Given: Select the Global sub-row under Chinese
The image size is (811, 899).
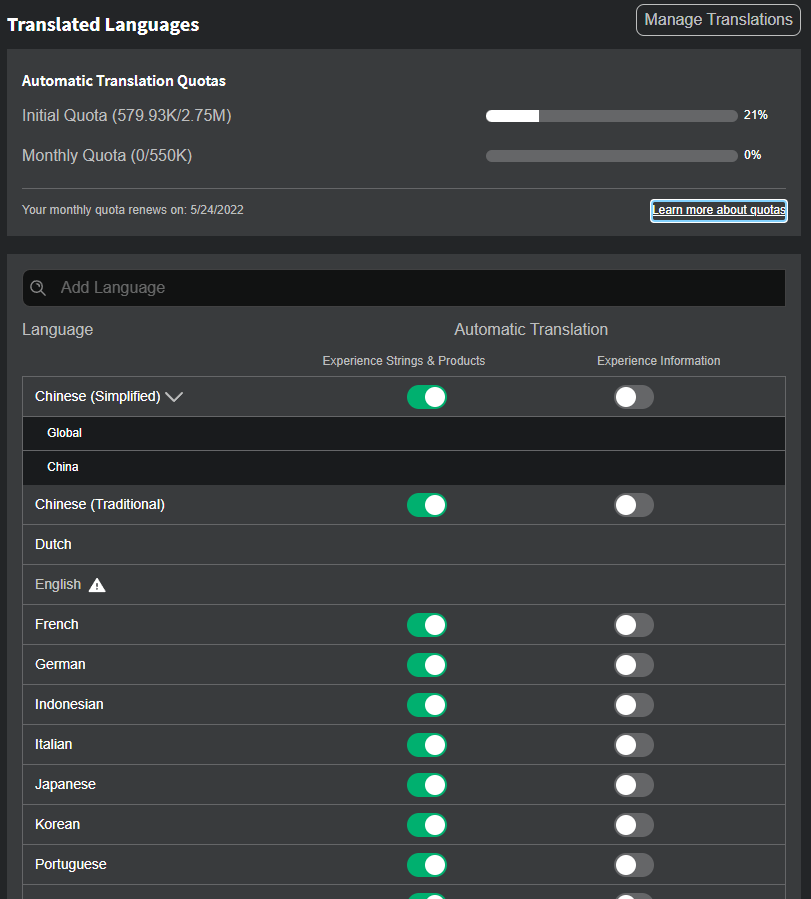Looking at the screenshot, I should [64, 433].
